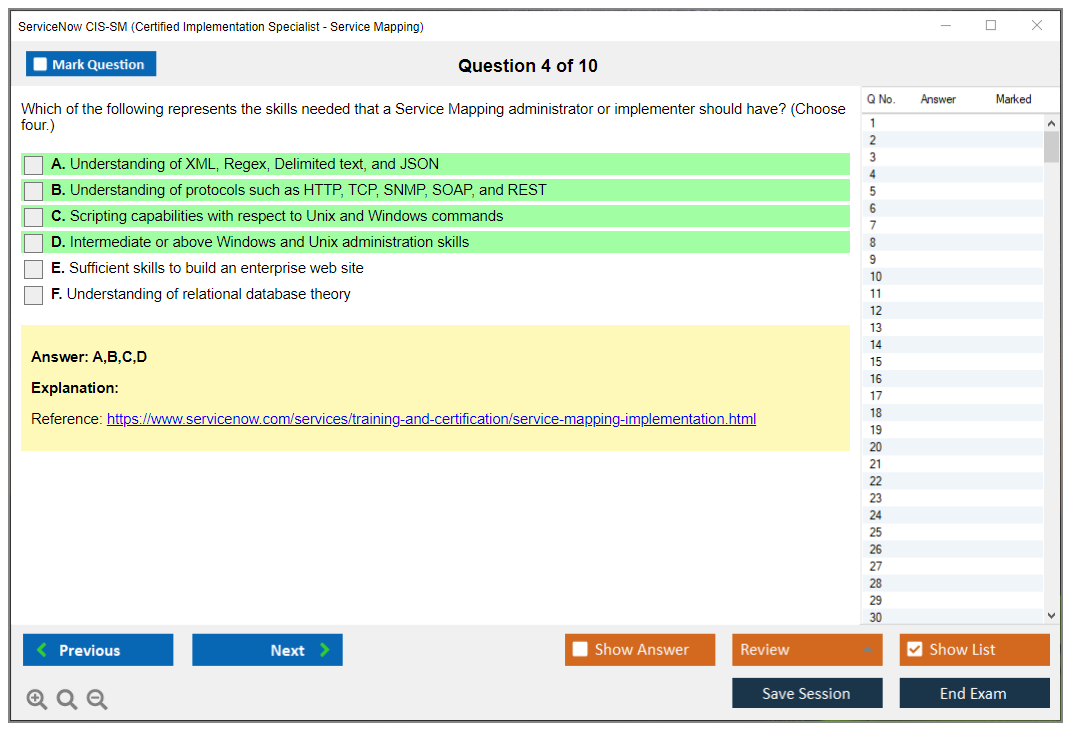The height and width of the screenshot is (735, 1075).
Task: Disable the Show List checkbox
Action: pos(914,650)
